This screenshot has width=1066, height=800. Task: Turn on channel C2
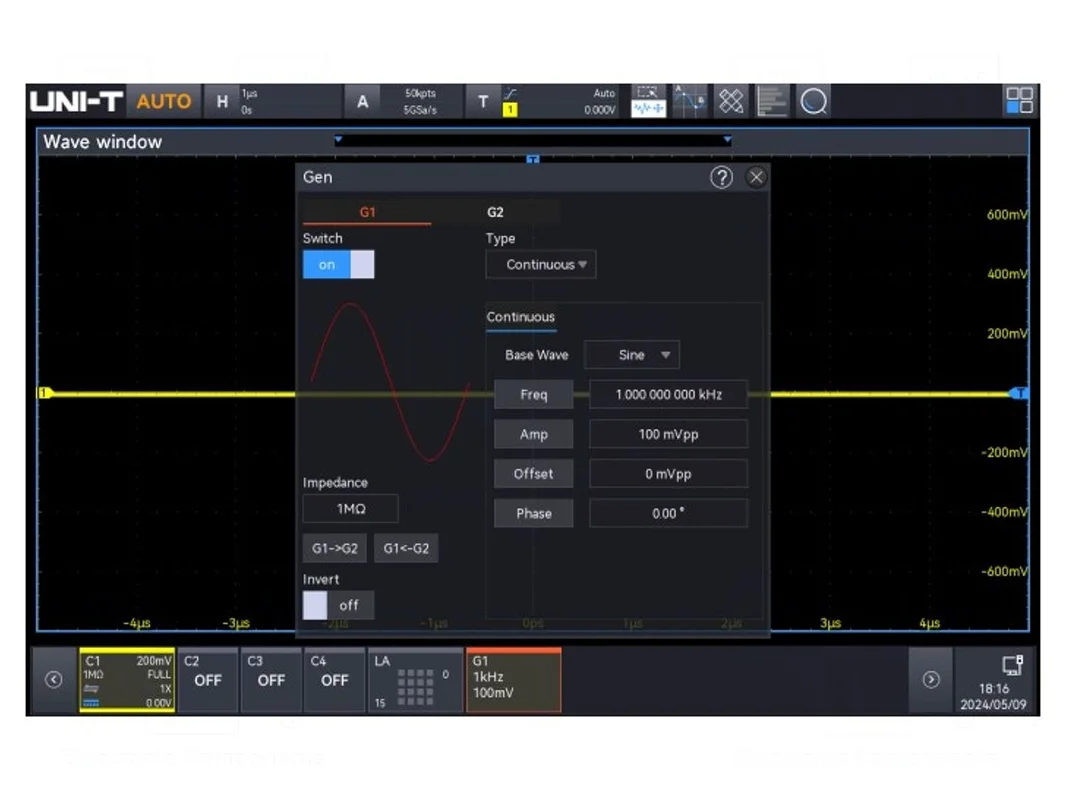(207, 680)
